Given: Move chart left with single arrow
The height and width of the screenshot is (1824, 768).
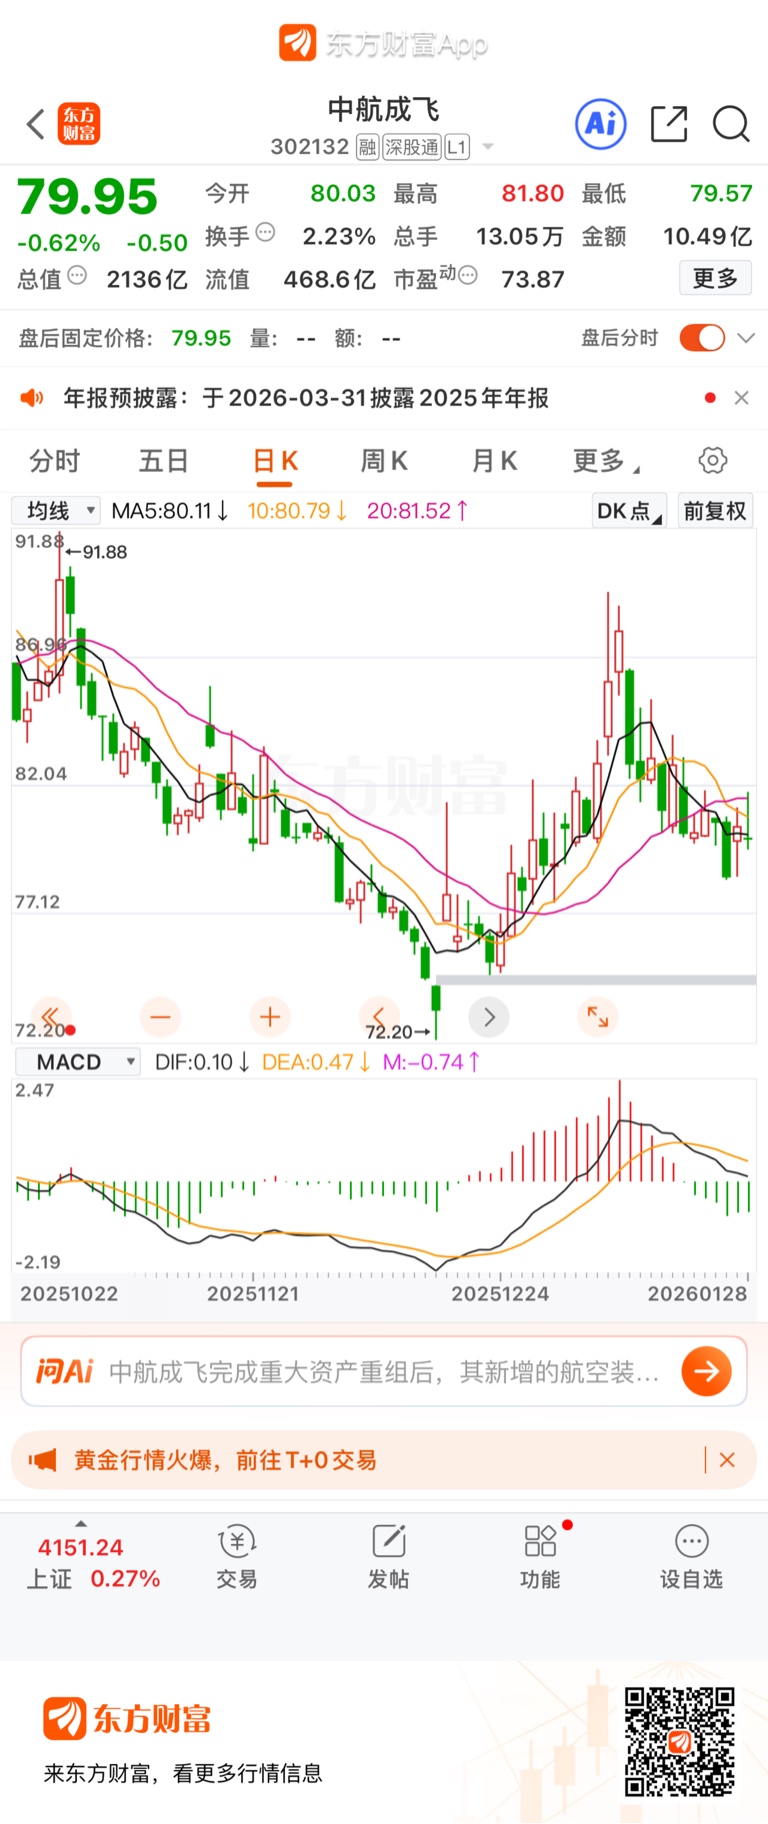Looking at the screenshot, I should click(x=379, y=1015).
